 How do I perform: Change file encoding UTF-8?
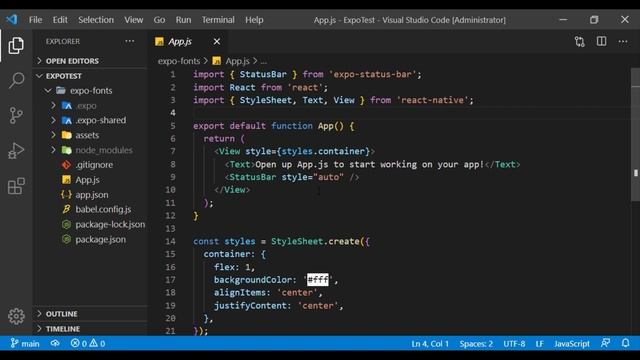[514, 344]
